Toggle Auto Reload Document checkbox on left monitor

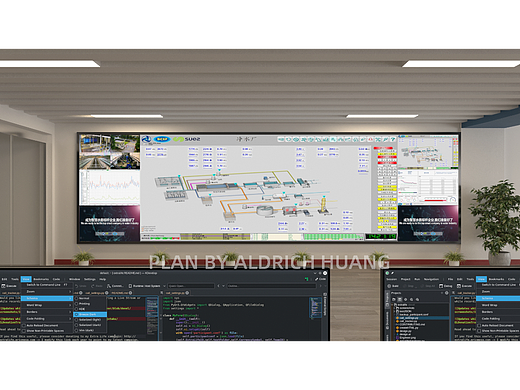pos(24,326)
